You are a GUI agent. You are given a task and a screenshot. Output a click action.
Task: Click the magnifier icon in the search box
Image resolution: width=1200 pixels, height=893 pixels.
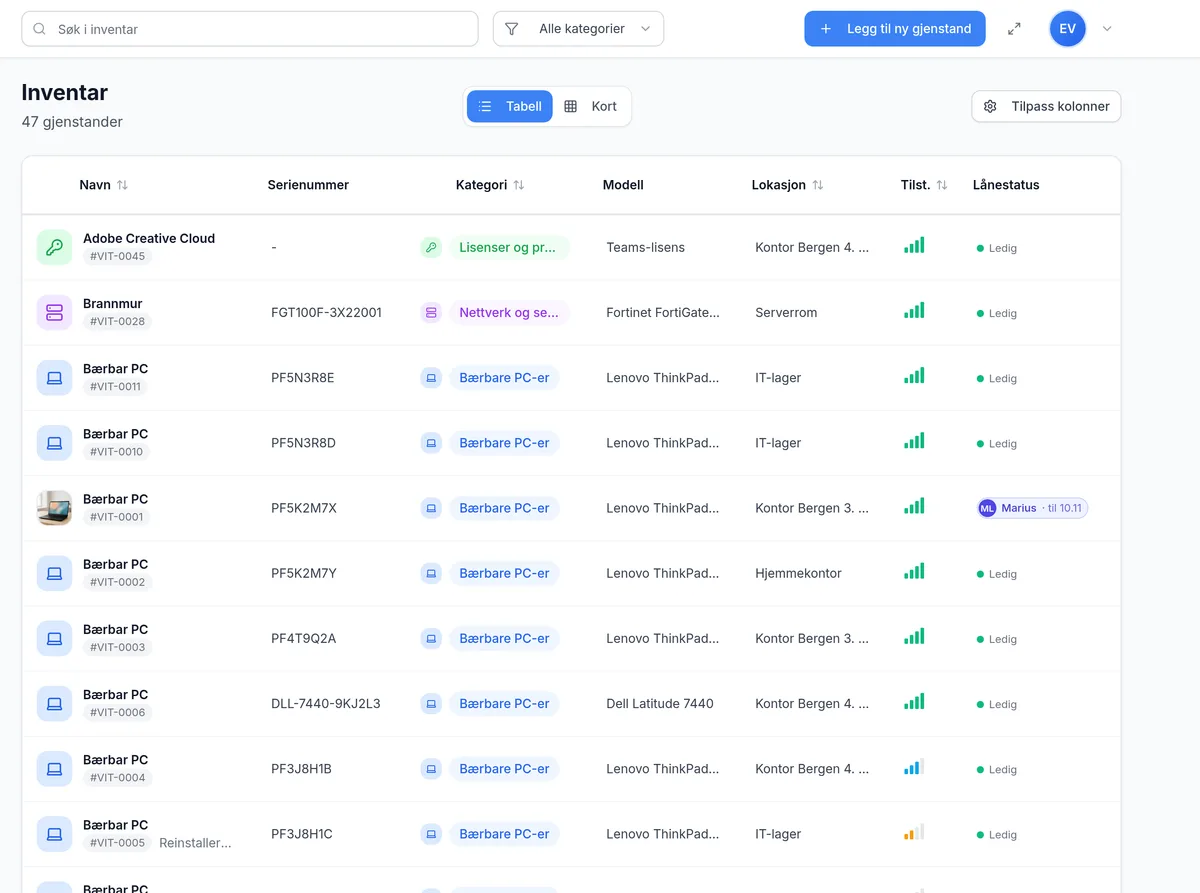40,29
